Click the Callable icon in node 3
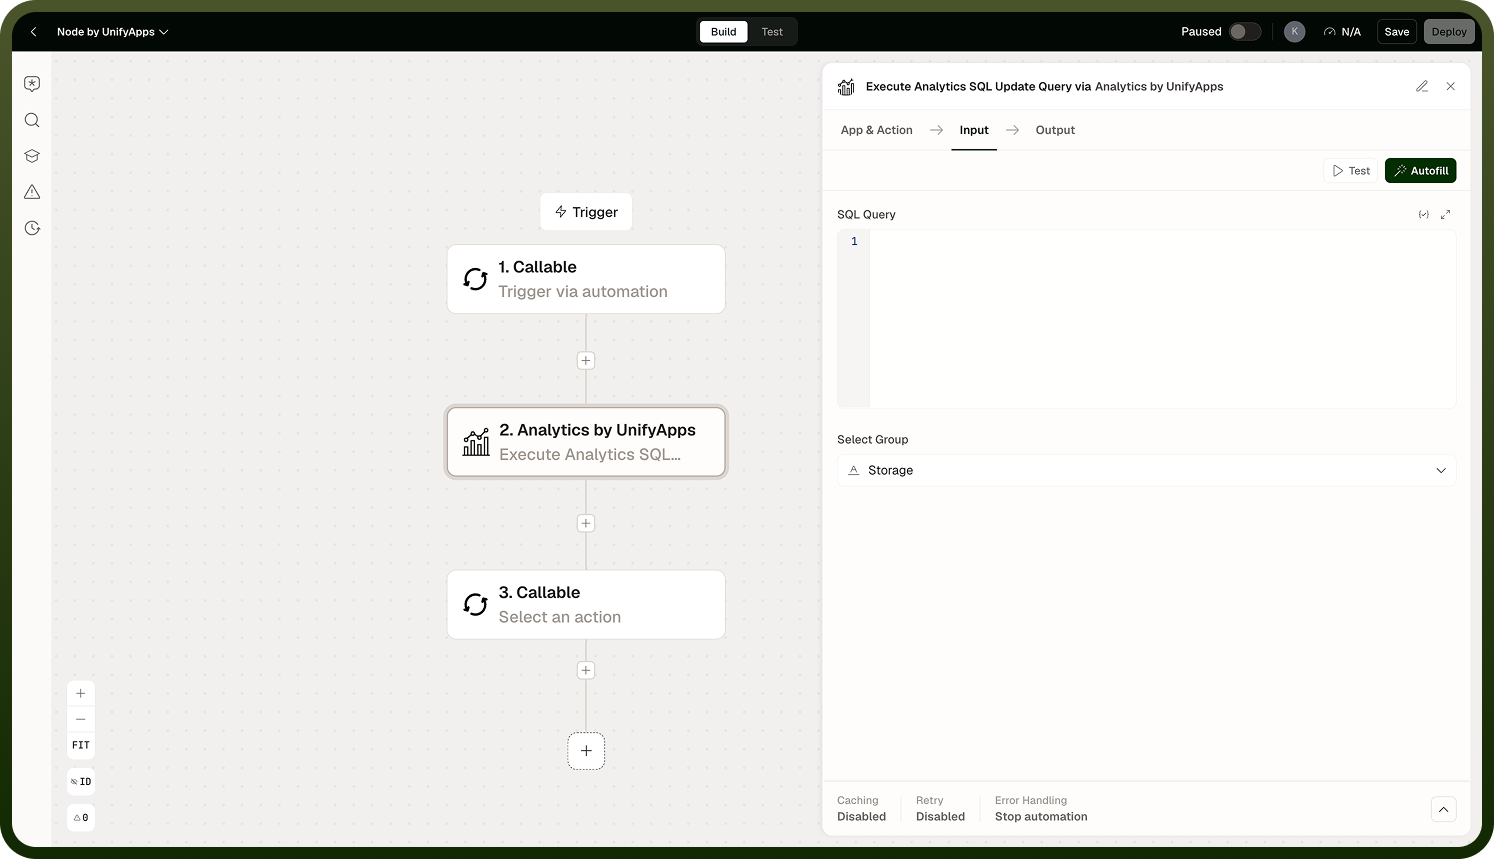1494x859 pixels. tap(475, 605)
